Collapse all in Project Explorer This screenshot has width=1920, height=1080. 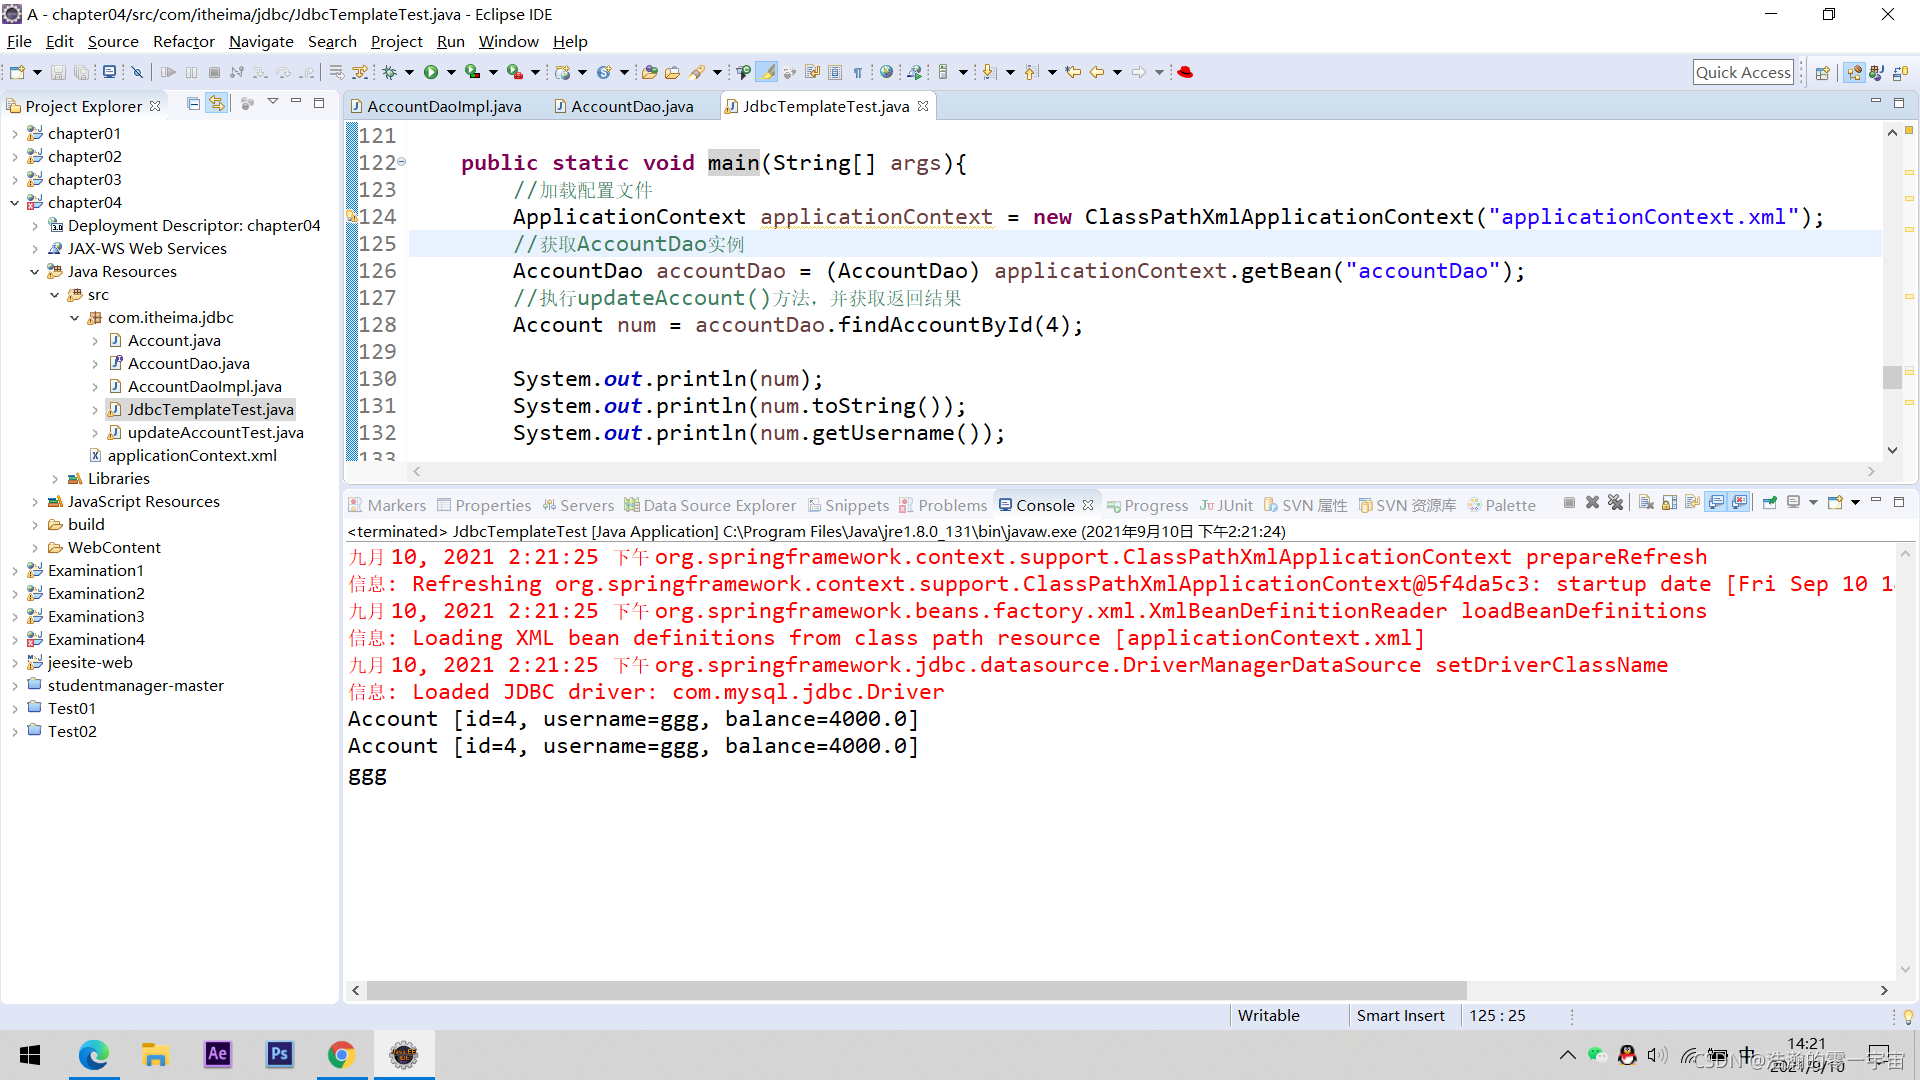point(194,104)
